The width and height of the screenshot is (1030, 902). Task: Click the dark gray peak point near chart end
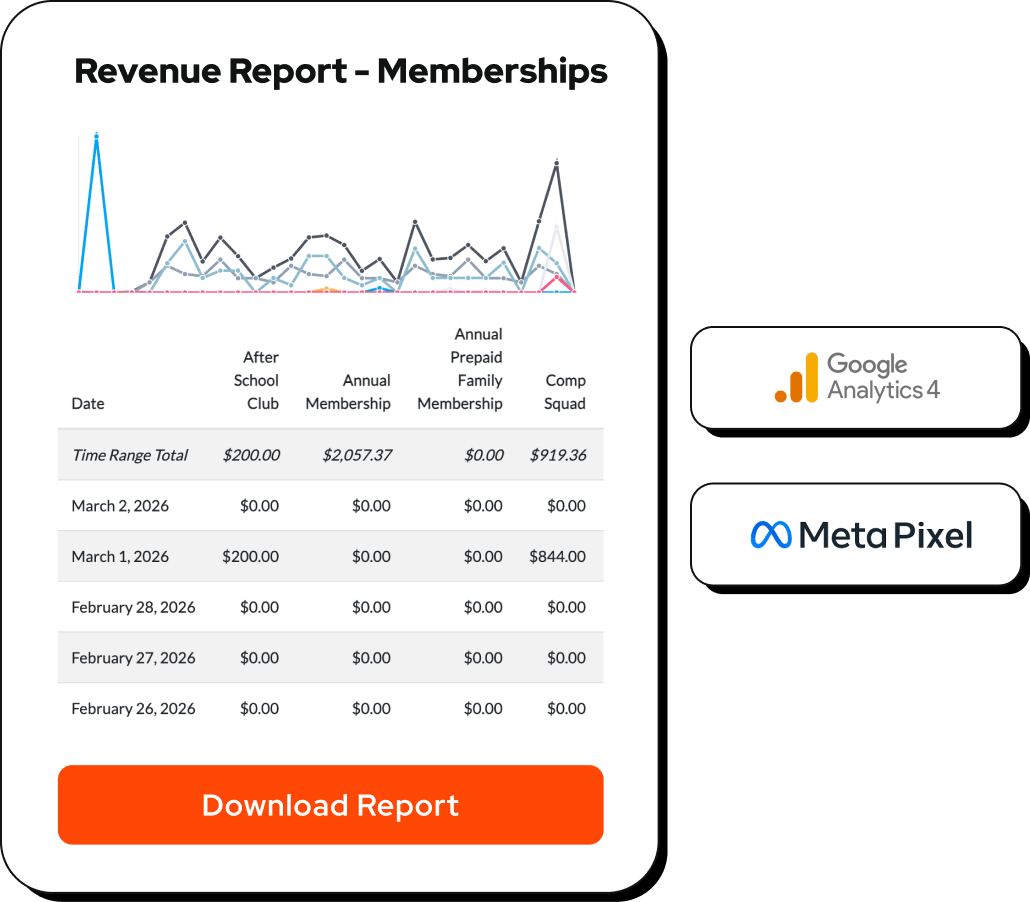click(556, 162)
